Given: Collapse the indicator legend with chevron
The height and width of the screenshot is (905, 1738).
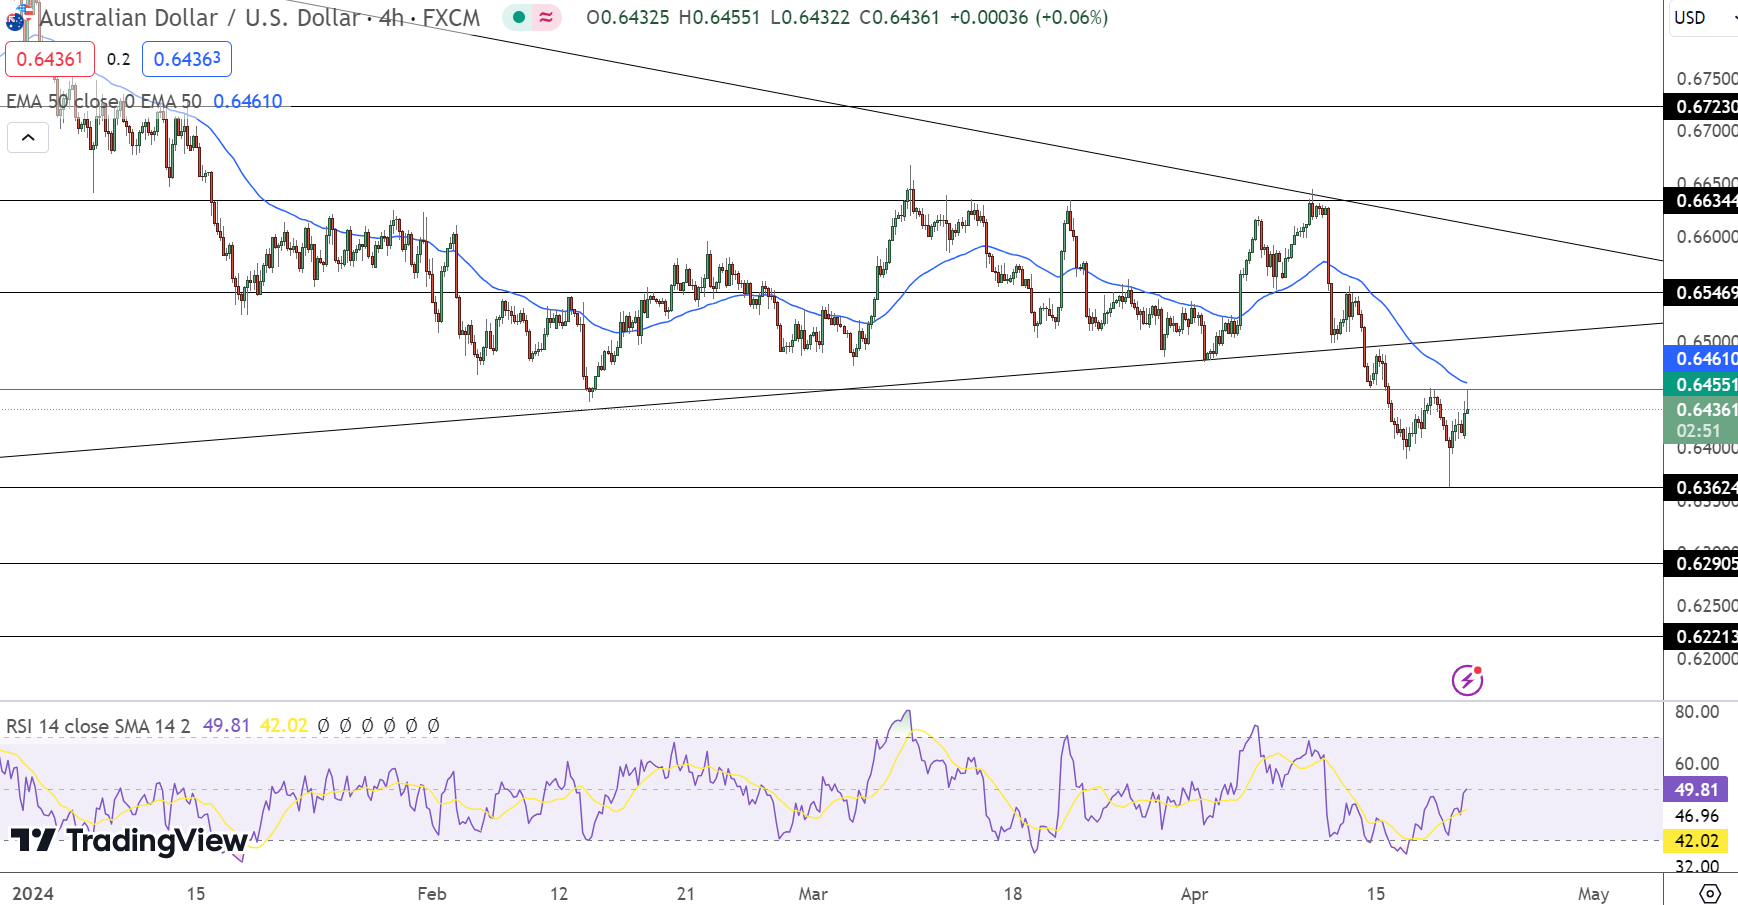Looking at the screenshot, I should (x=28, y=137).
